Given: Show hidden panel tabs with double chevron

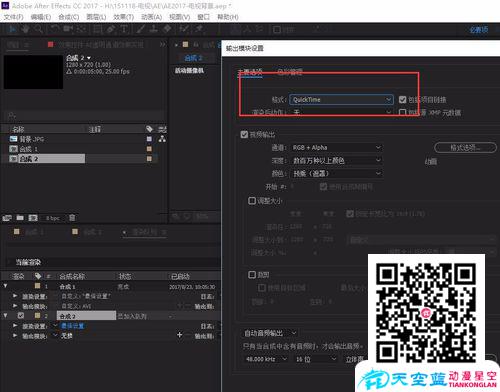Looking at the screenshot, I should click(x=163, y=44).
